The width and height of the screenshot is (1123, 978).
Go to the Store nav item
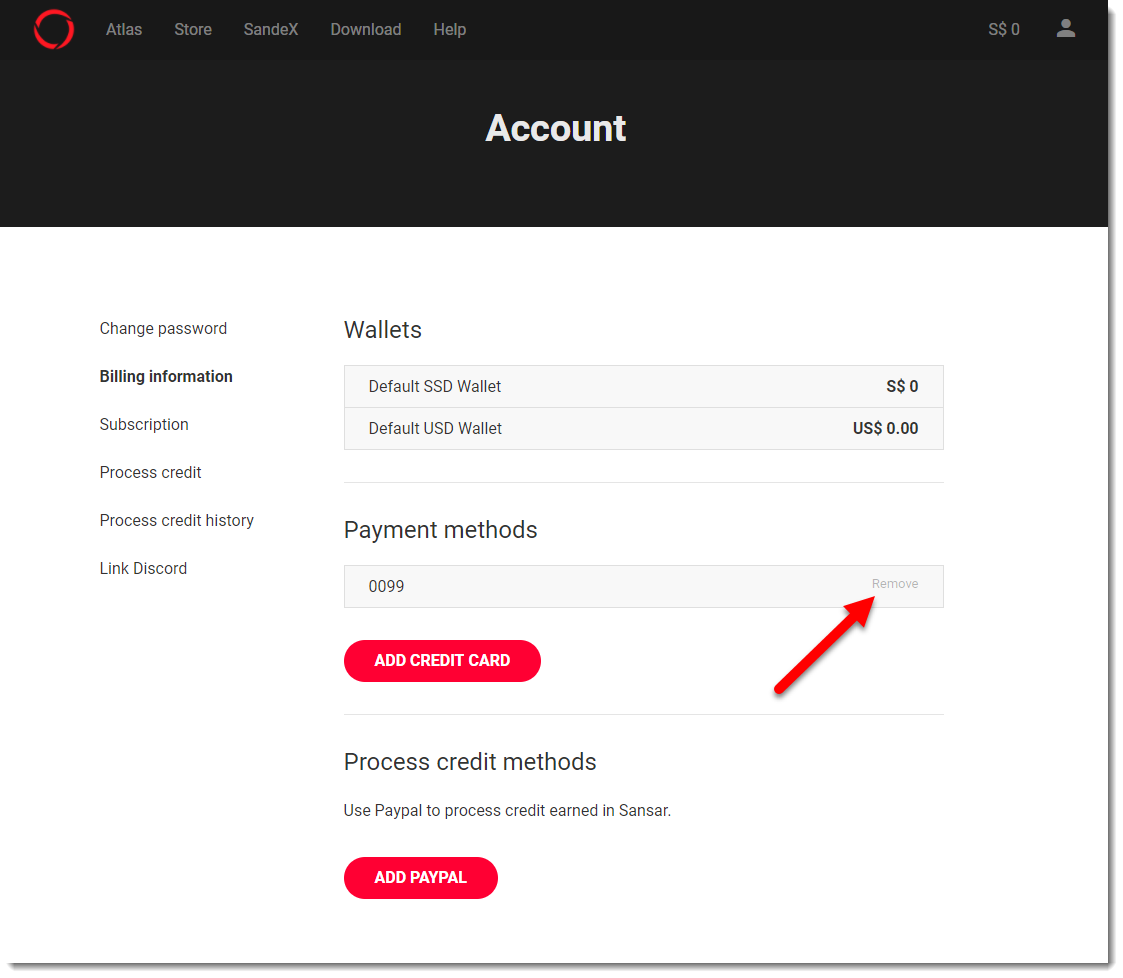coord(193,30)
